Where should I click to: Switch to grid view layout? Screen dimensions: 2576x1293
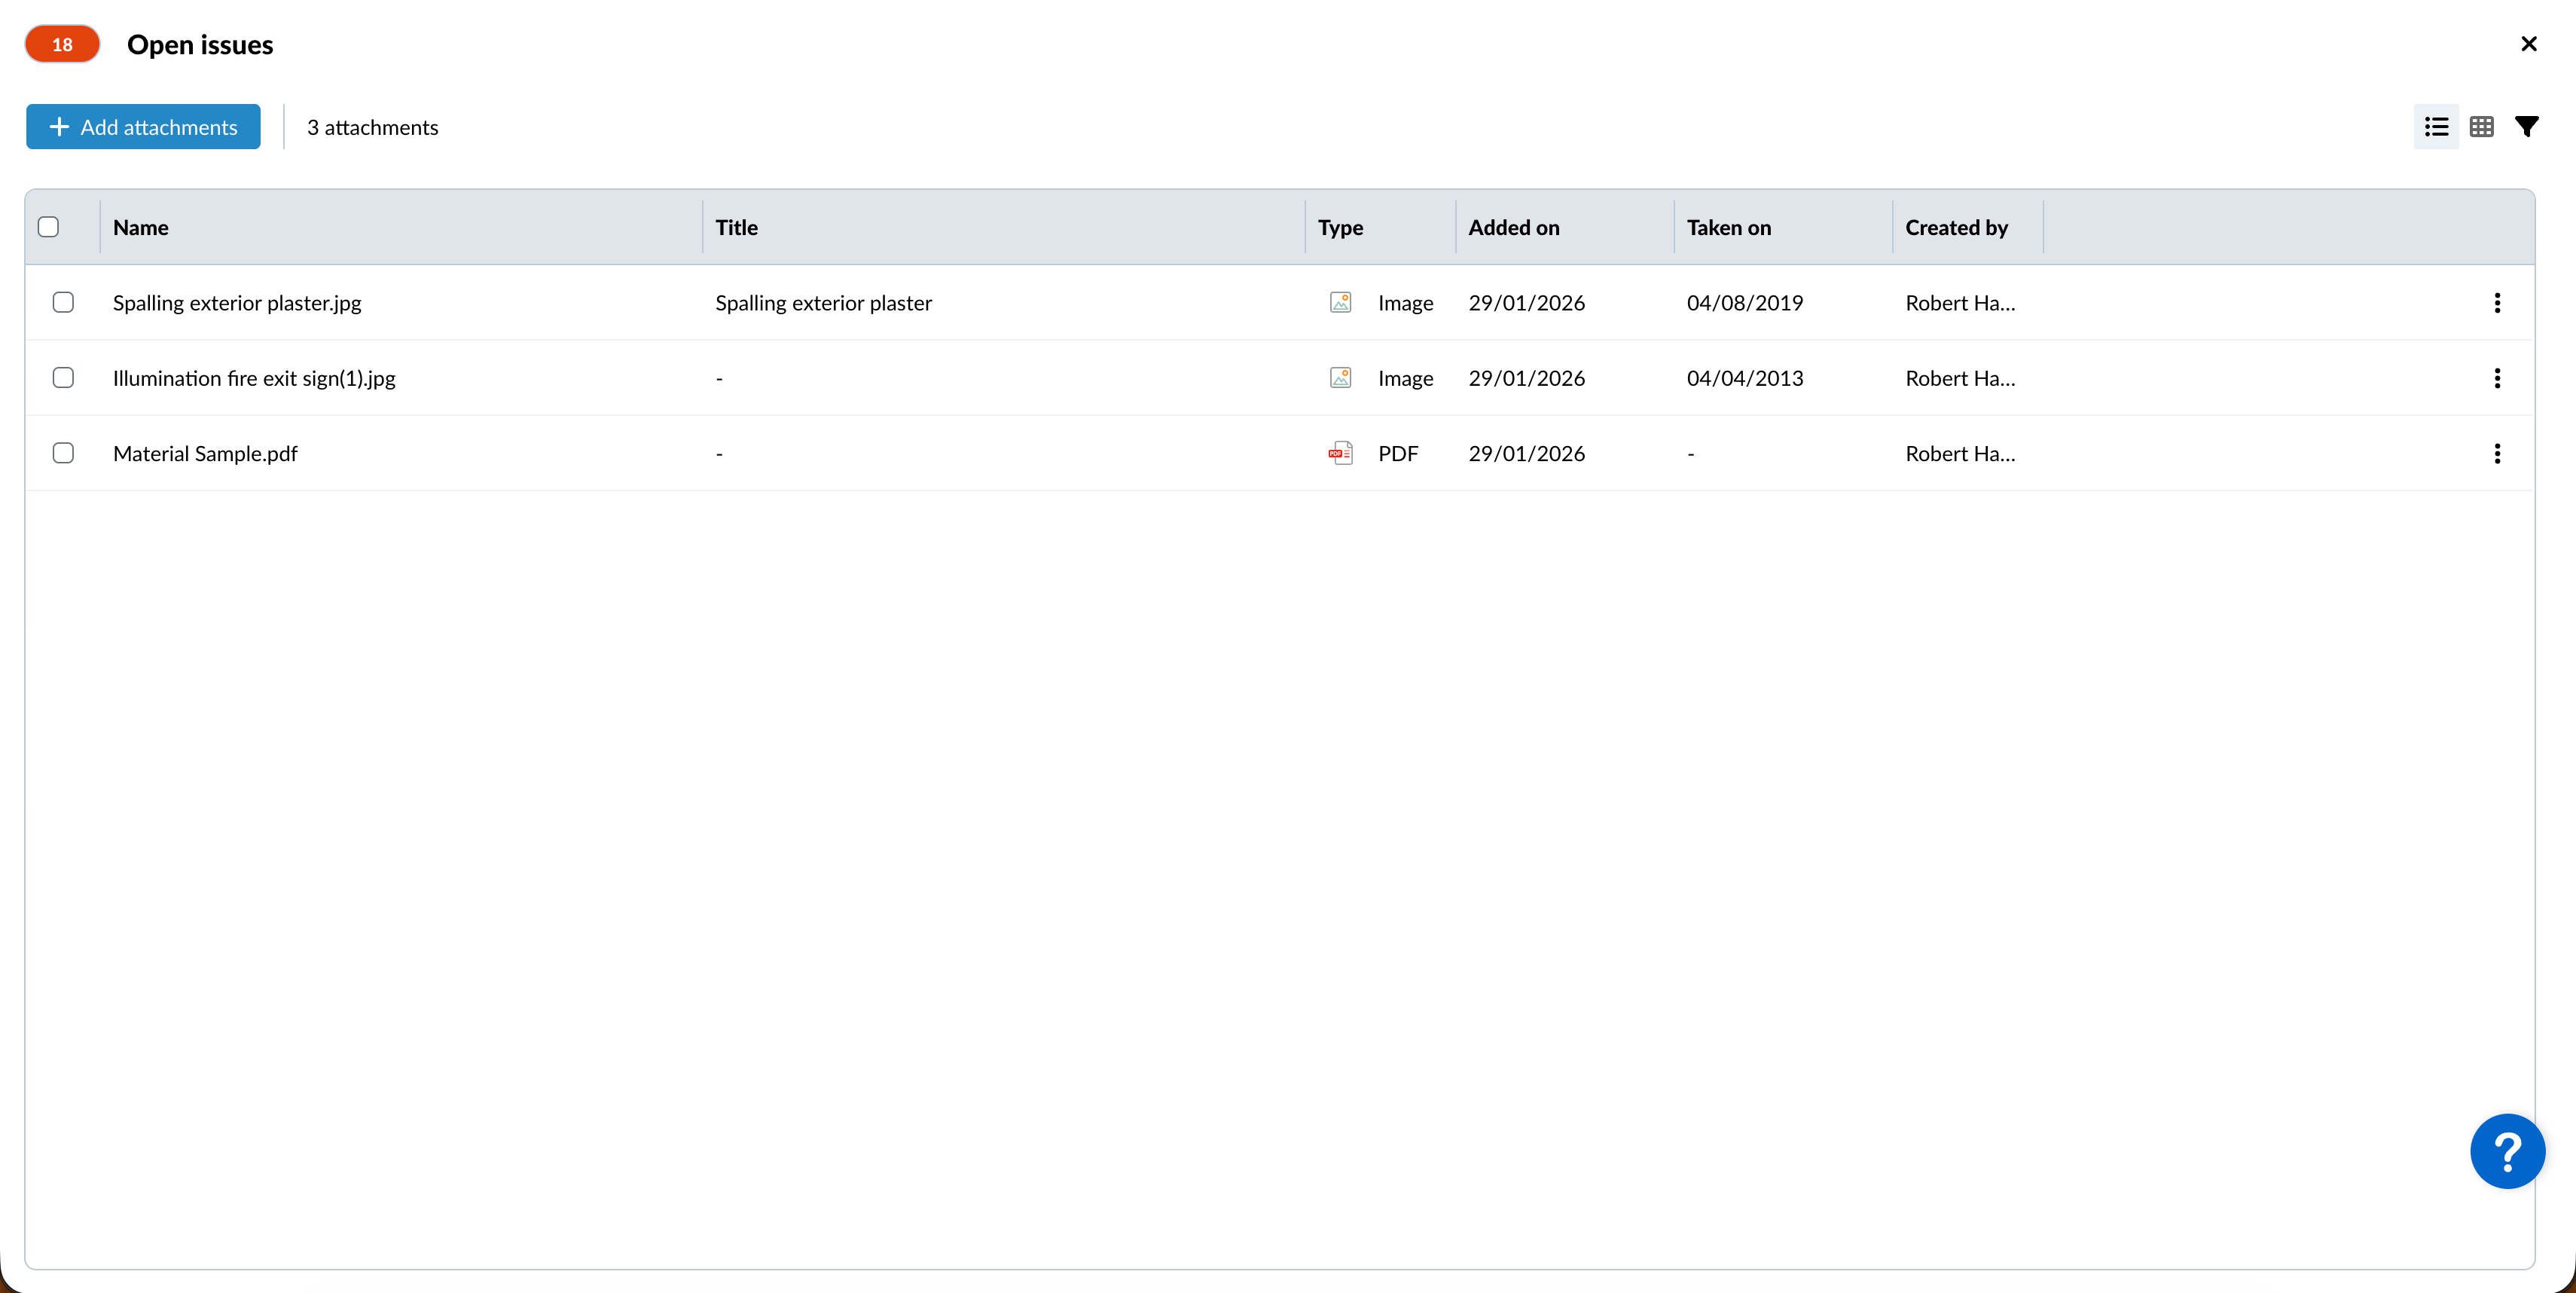pyautogui.click(x=2481, y=127)
